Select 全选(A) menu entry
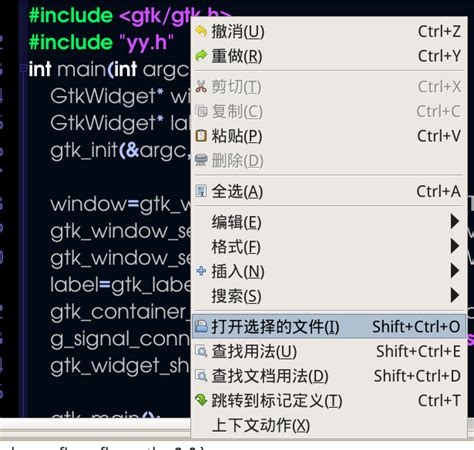 tap(329, 191)
